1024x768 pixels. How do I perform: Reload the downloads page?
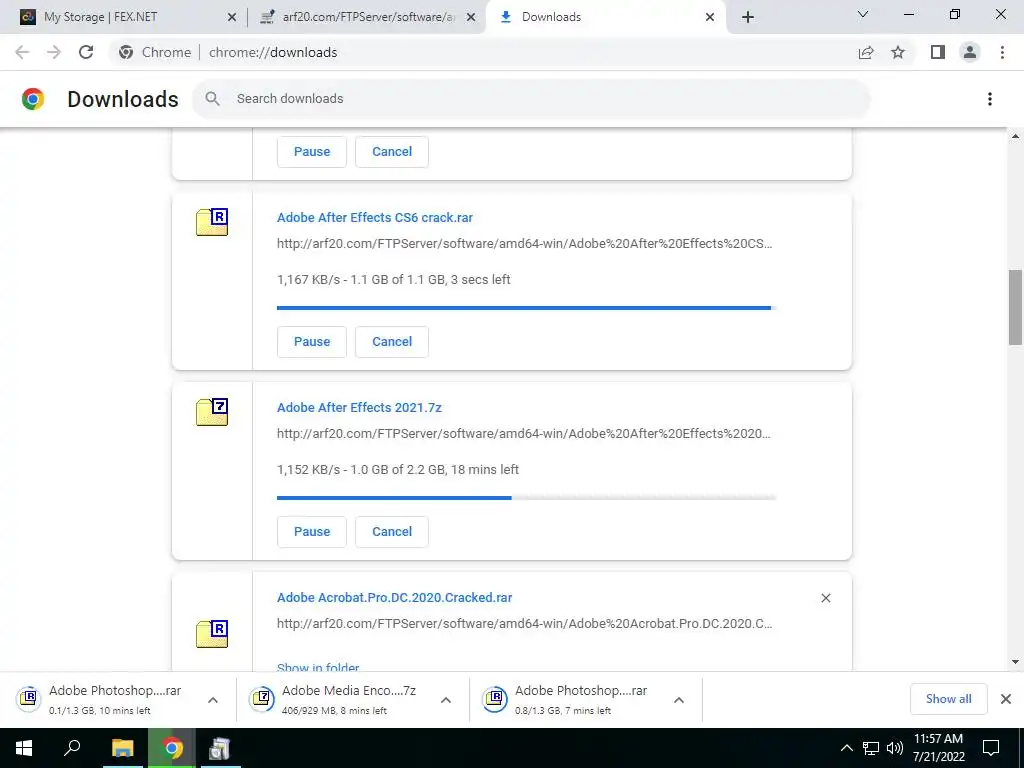(86, 52)
